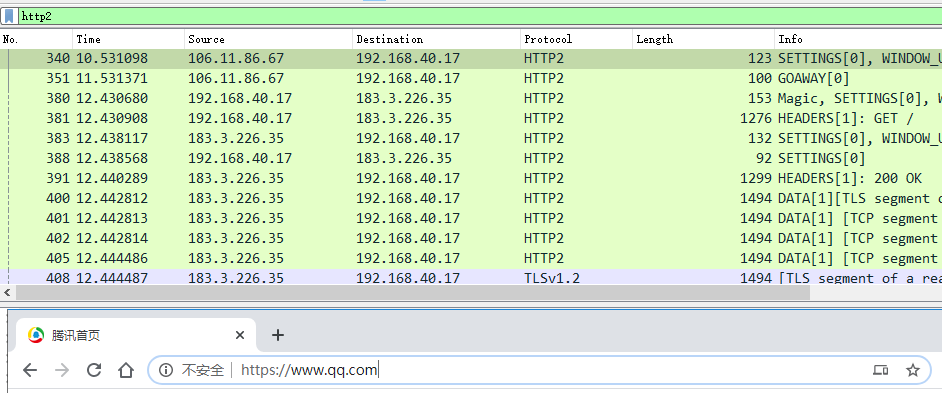Select packet 388 with length 92
Screen dimensions: 942x393
pyautogui.click(x=471, y=158)
